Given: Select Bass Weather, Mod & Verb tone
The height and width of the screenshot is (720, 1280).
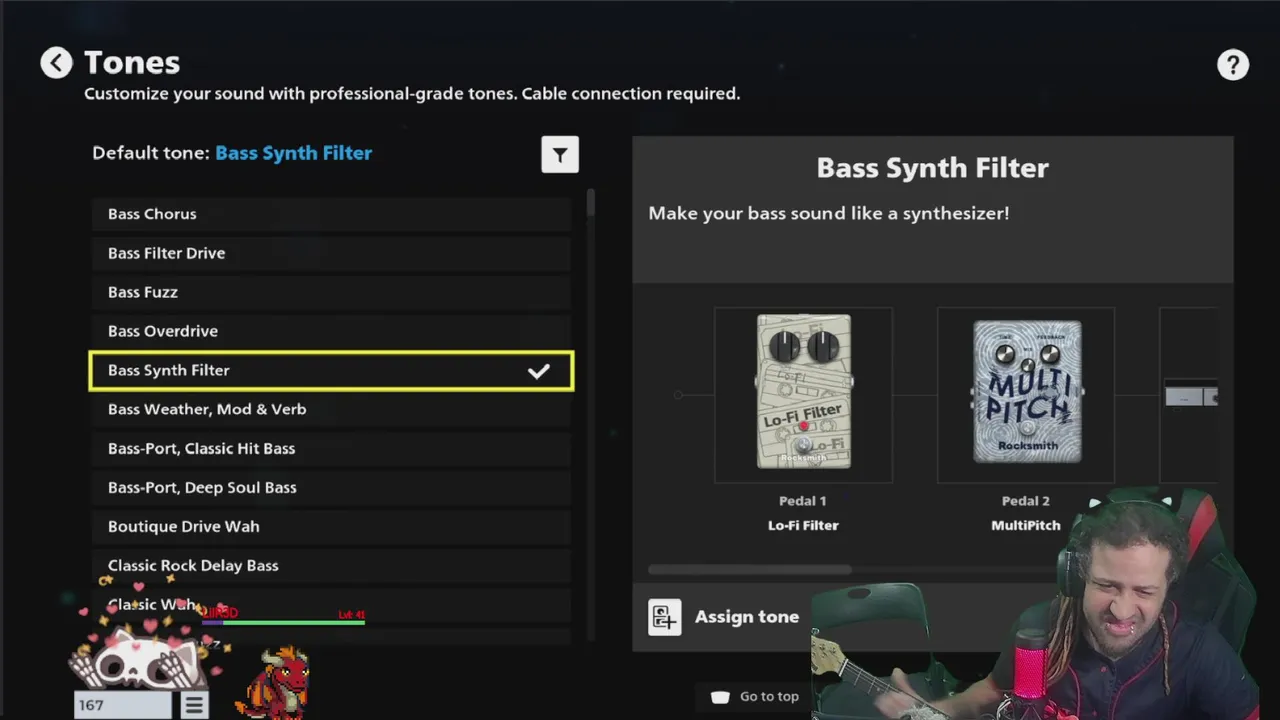Looking at the screenshot, I should click(x=331, y=409).
